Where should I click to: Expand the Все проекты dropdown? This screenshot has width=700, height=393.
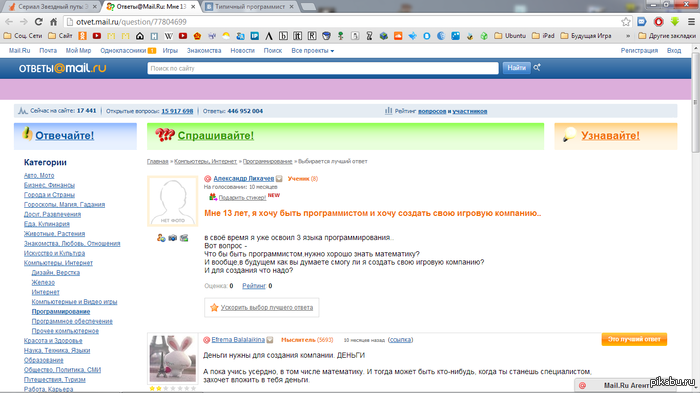[312, 51]
